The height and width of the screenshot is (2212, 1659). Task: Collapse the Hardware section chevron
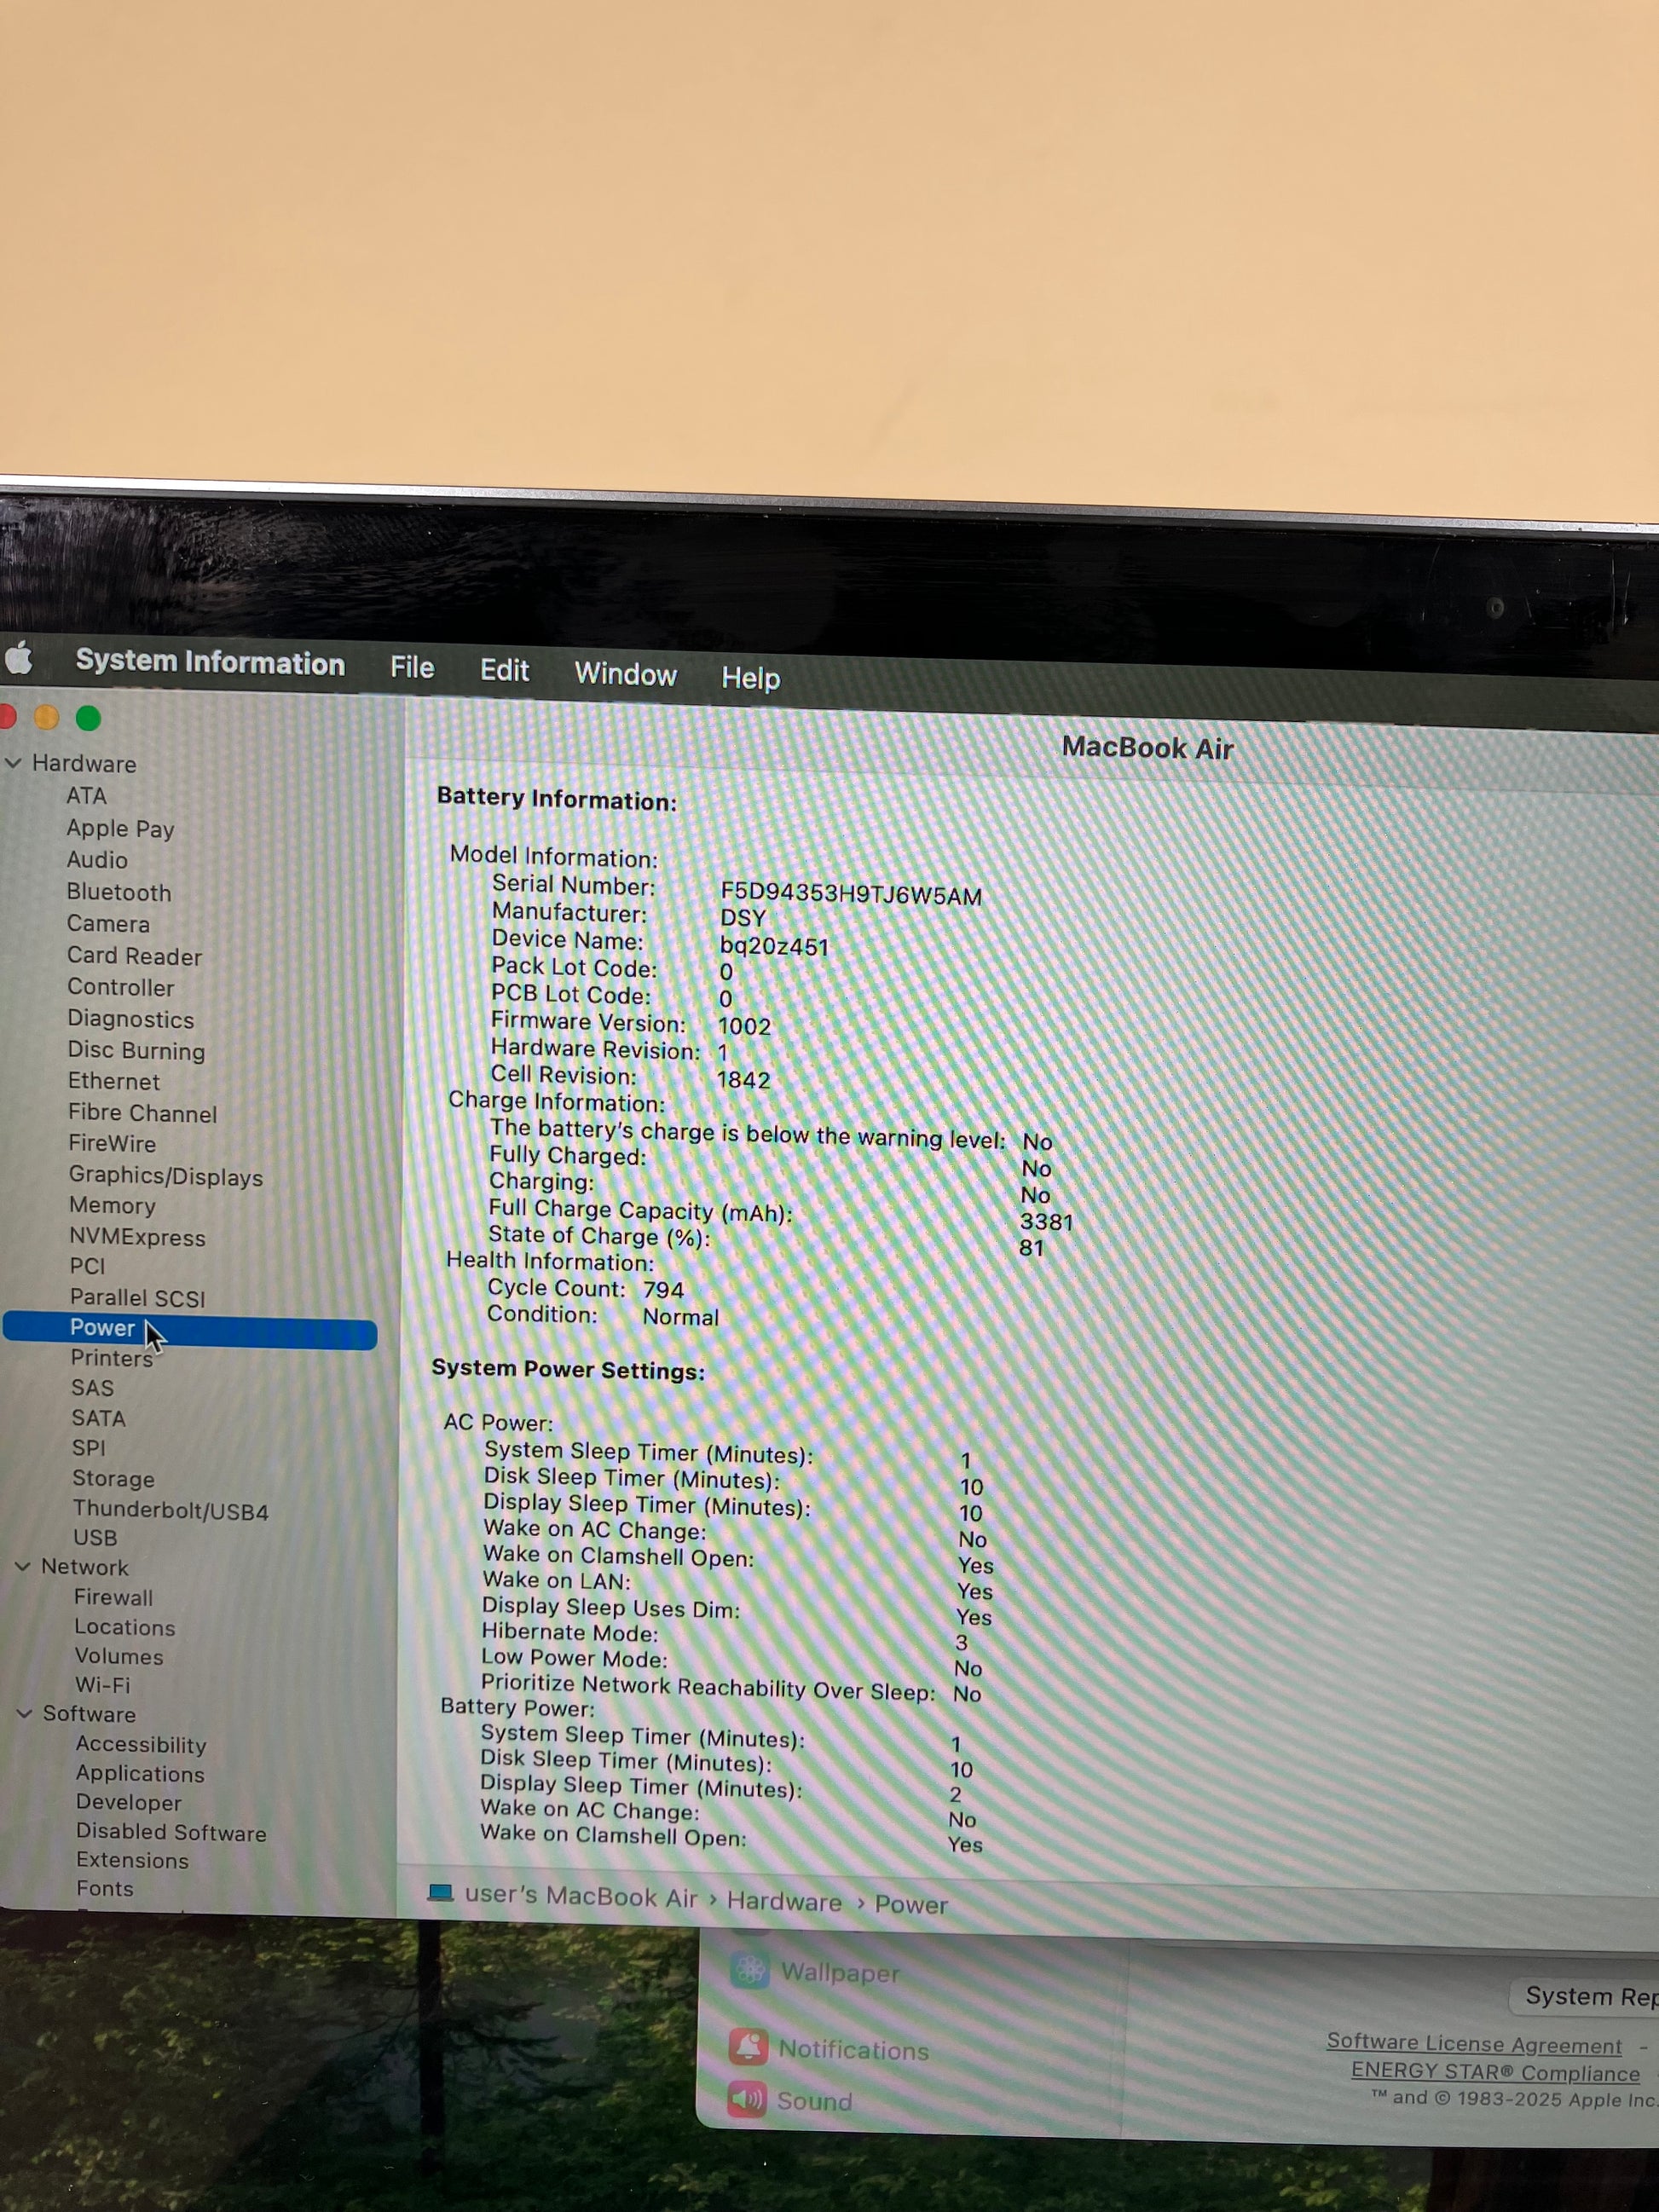14,763
